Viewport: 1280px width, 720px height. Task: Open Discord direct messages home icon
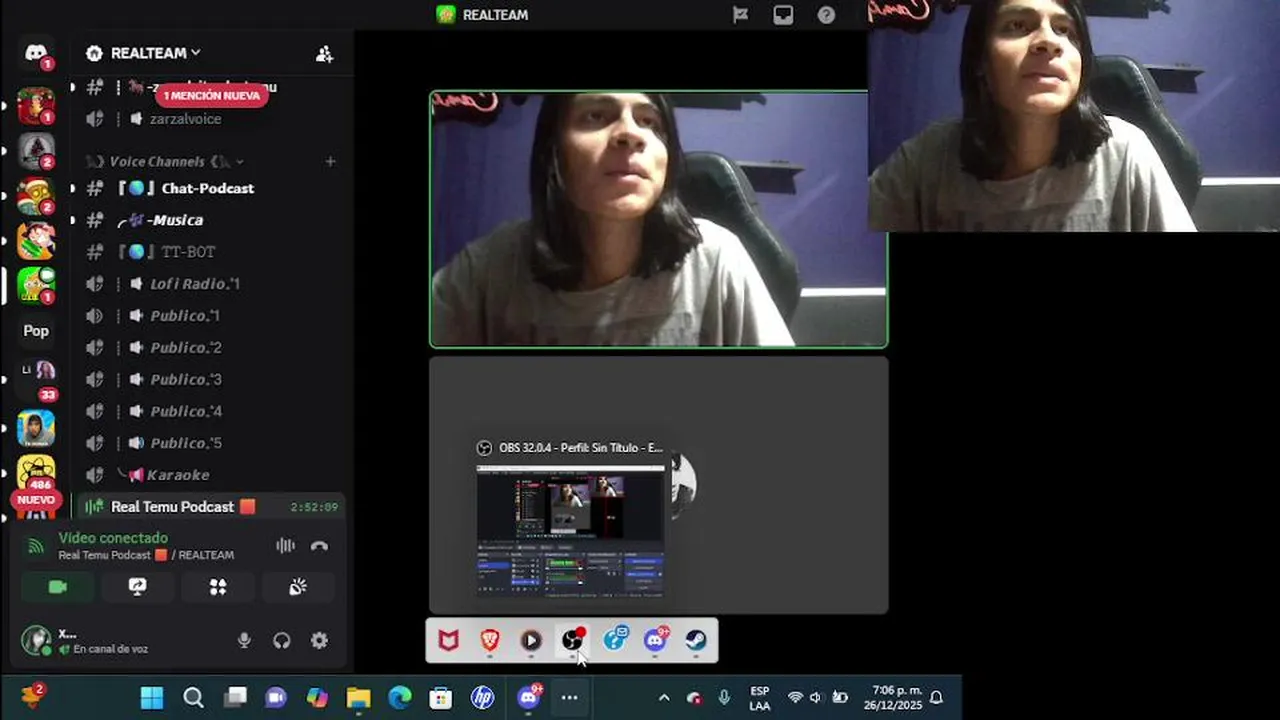36,53
